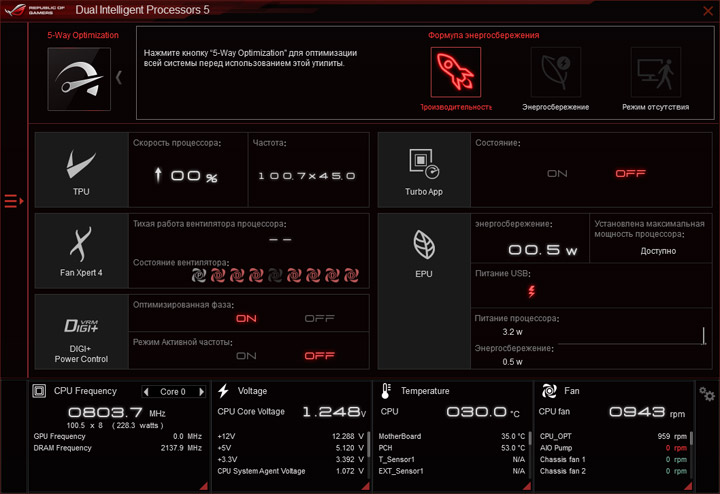The image size is (720, 494).
Task: Click the Питание процессора 3.2 w value
Action: click(x=512, y=332)
